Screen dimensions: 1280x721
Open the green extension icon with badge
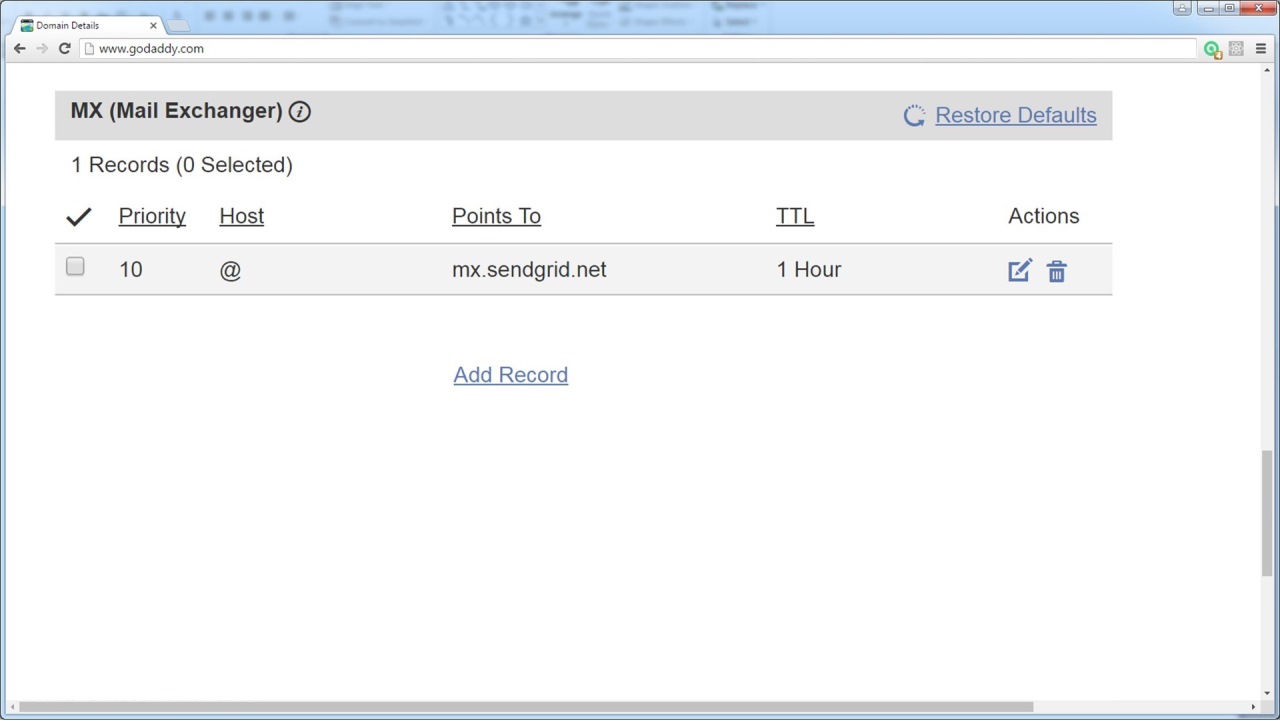1213,49
